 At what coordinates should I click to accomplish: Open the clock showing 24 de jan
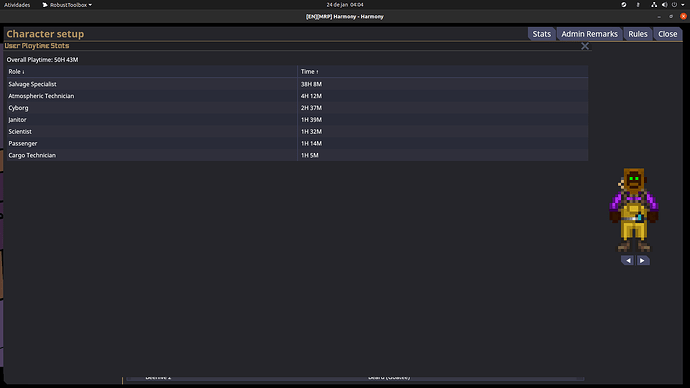coord(345,5)
